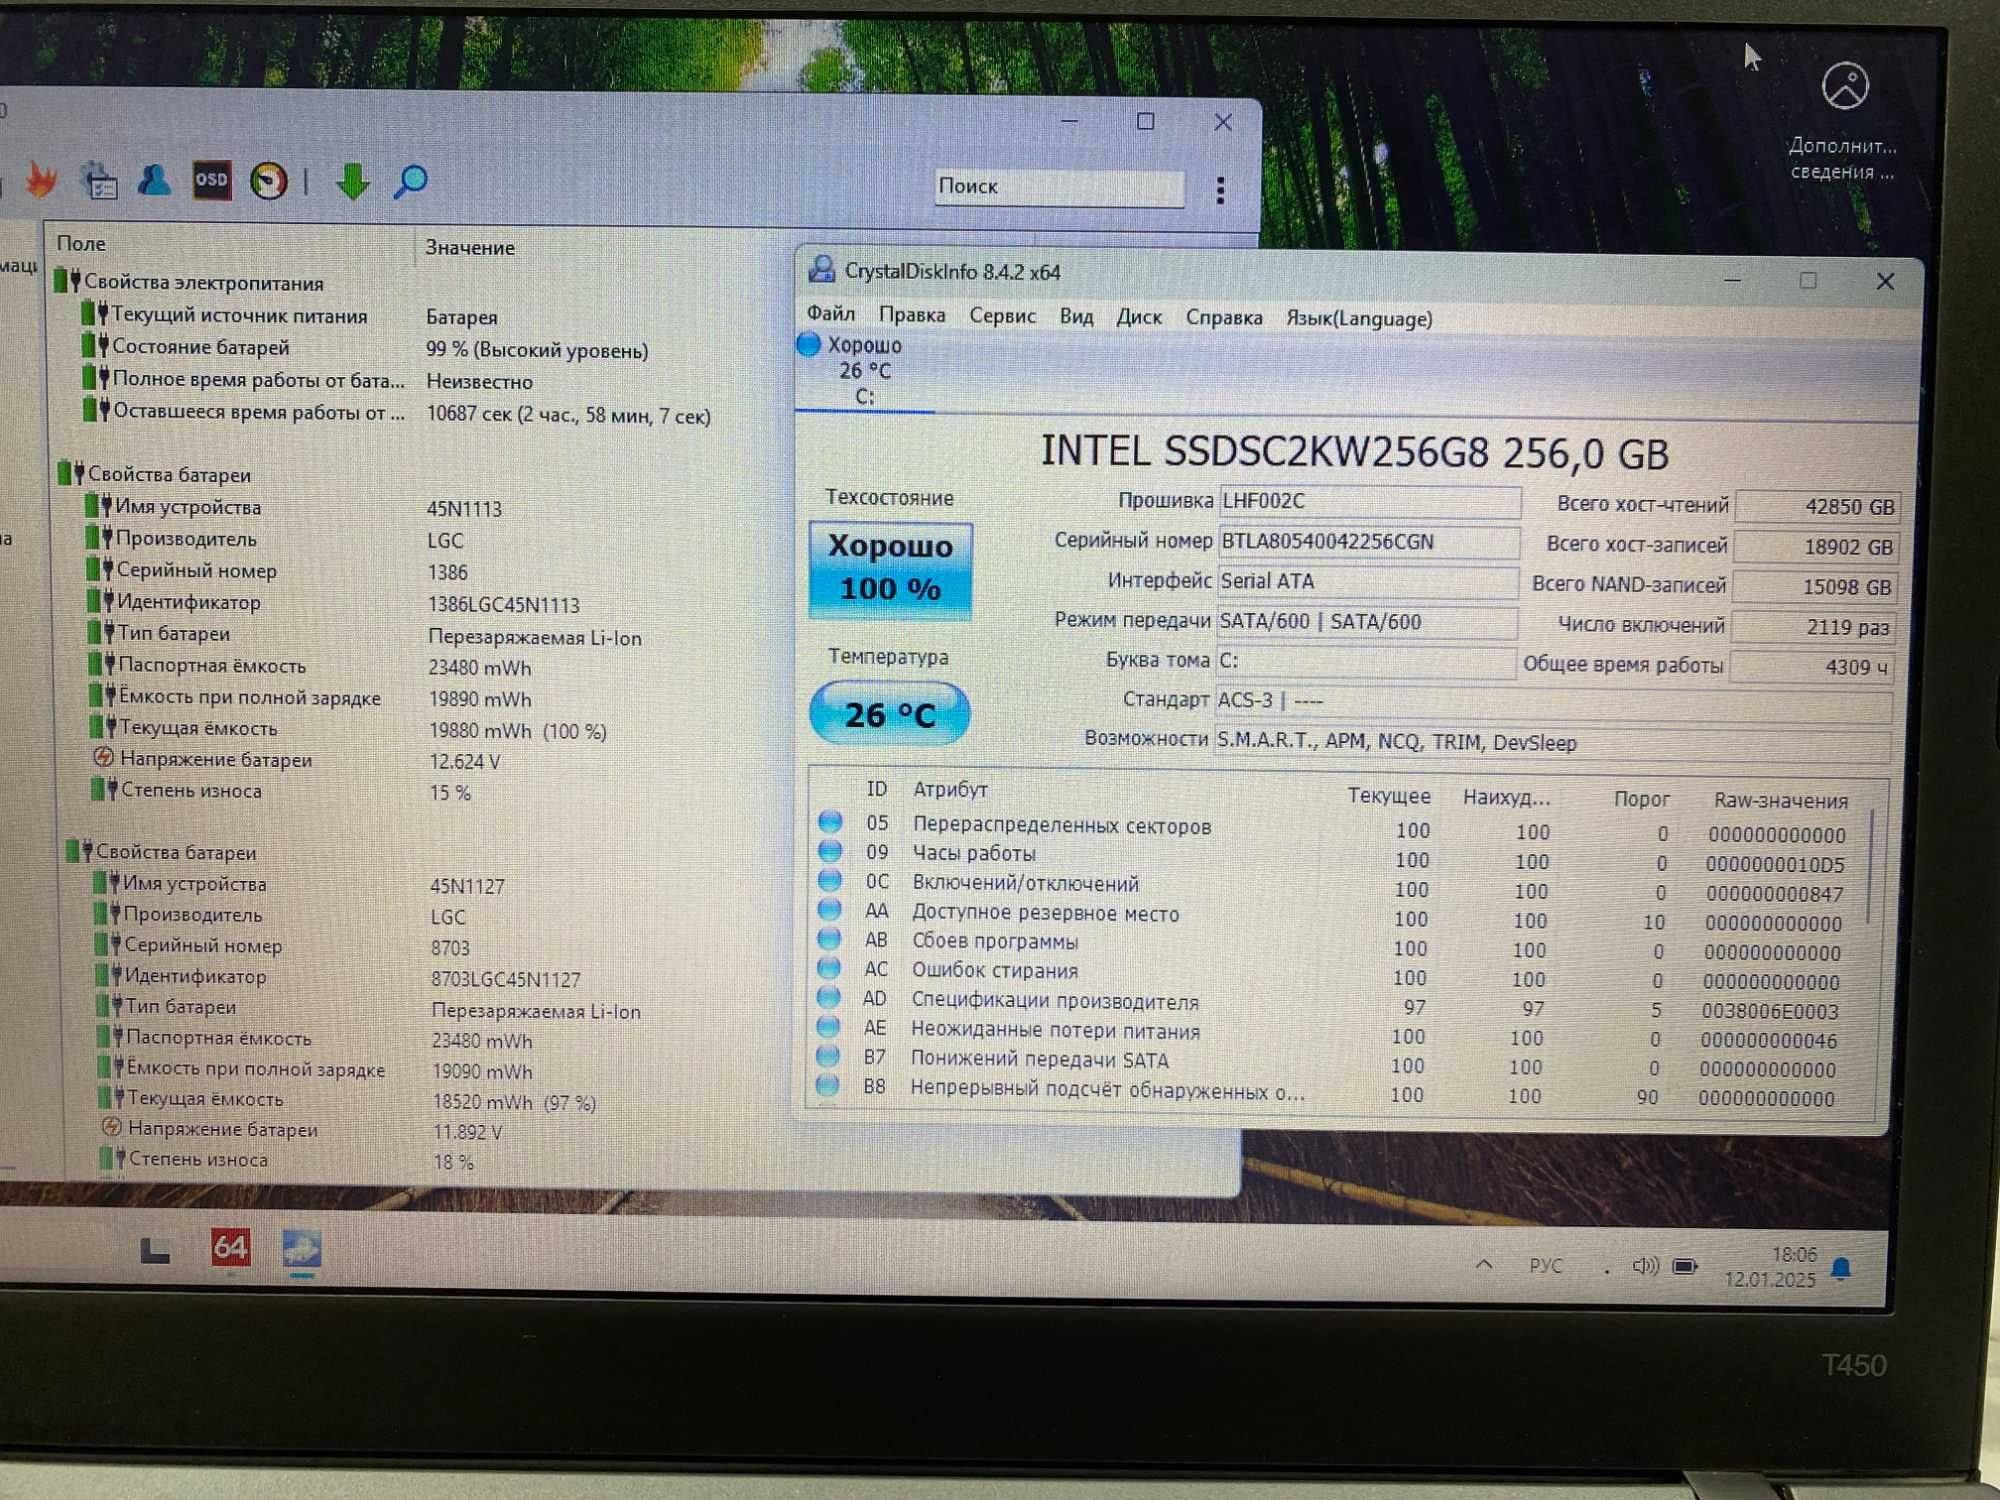Viewport: 2000px width, 1500px height.
Task: Click the serial number field BTLA80540042256CGN
Action: (1369, 541)
